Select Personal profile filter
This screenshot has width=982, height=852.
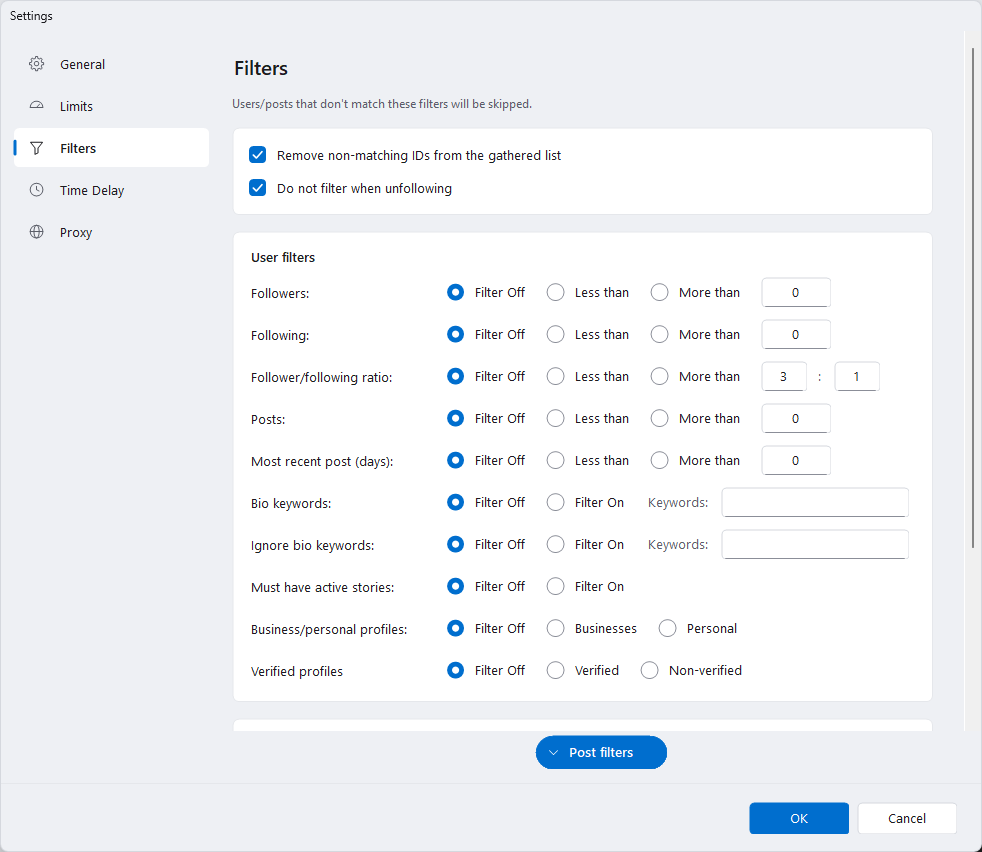coord(667,628)
